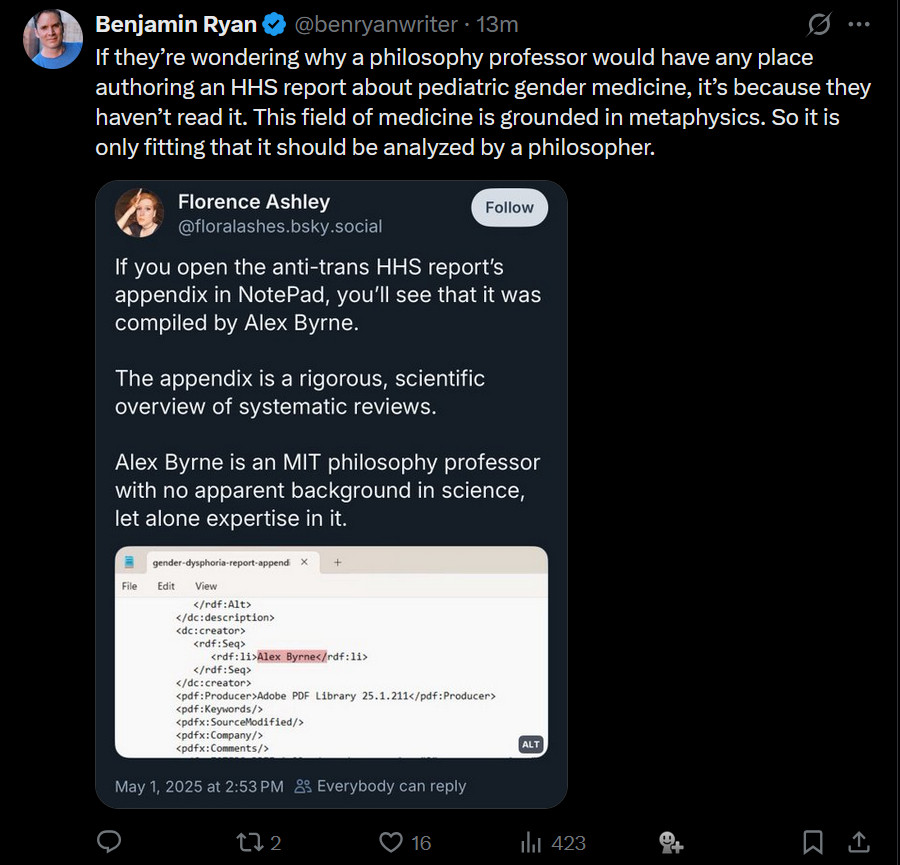Viewport: 900px width, 865px height.
Task: Follow Florence Ashley's Bluesky account
Action: [509, 207]
